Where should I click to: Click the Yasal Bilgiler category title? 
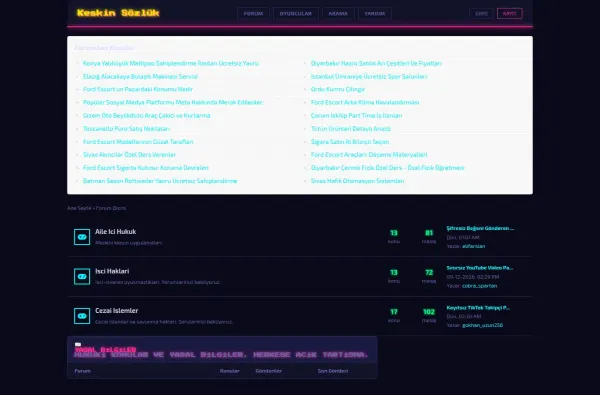tap(106, 349)
